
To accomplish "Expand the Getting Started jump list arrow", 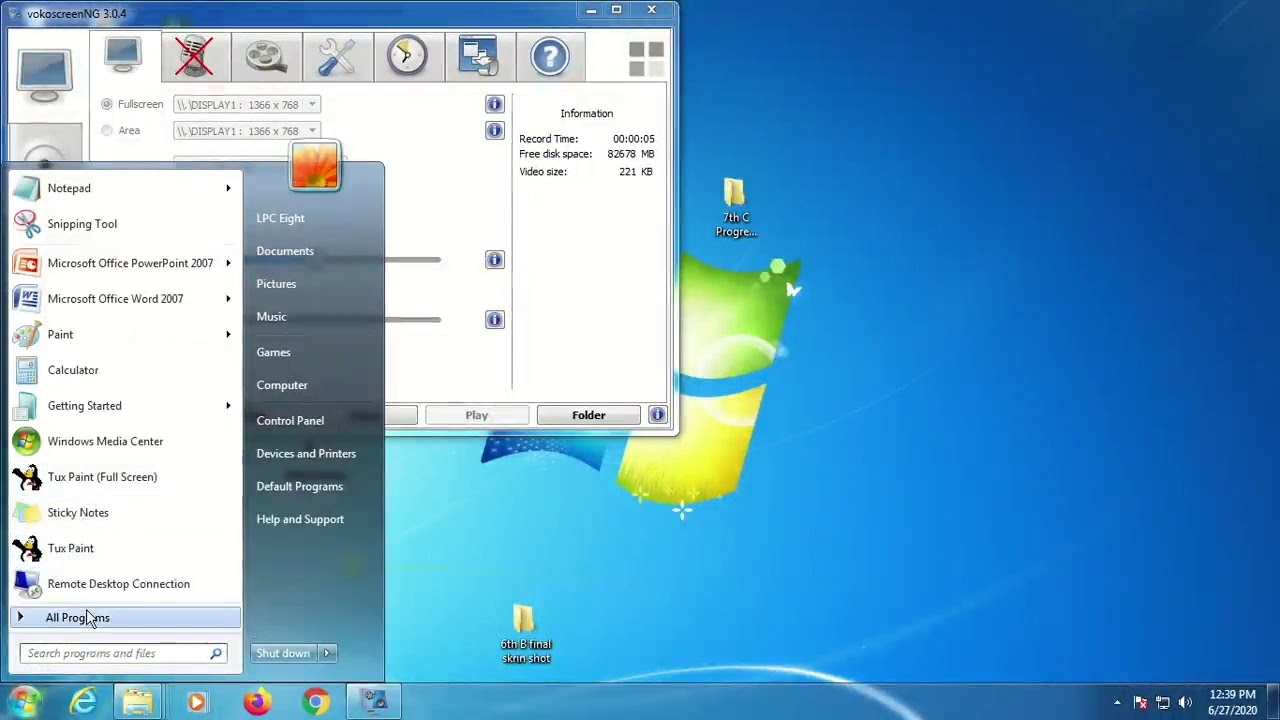I will 228,406.
